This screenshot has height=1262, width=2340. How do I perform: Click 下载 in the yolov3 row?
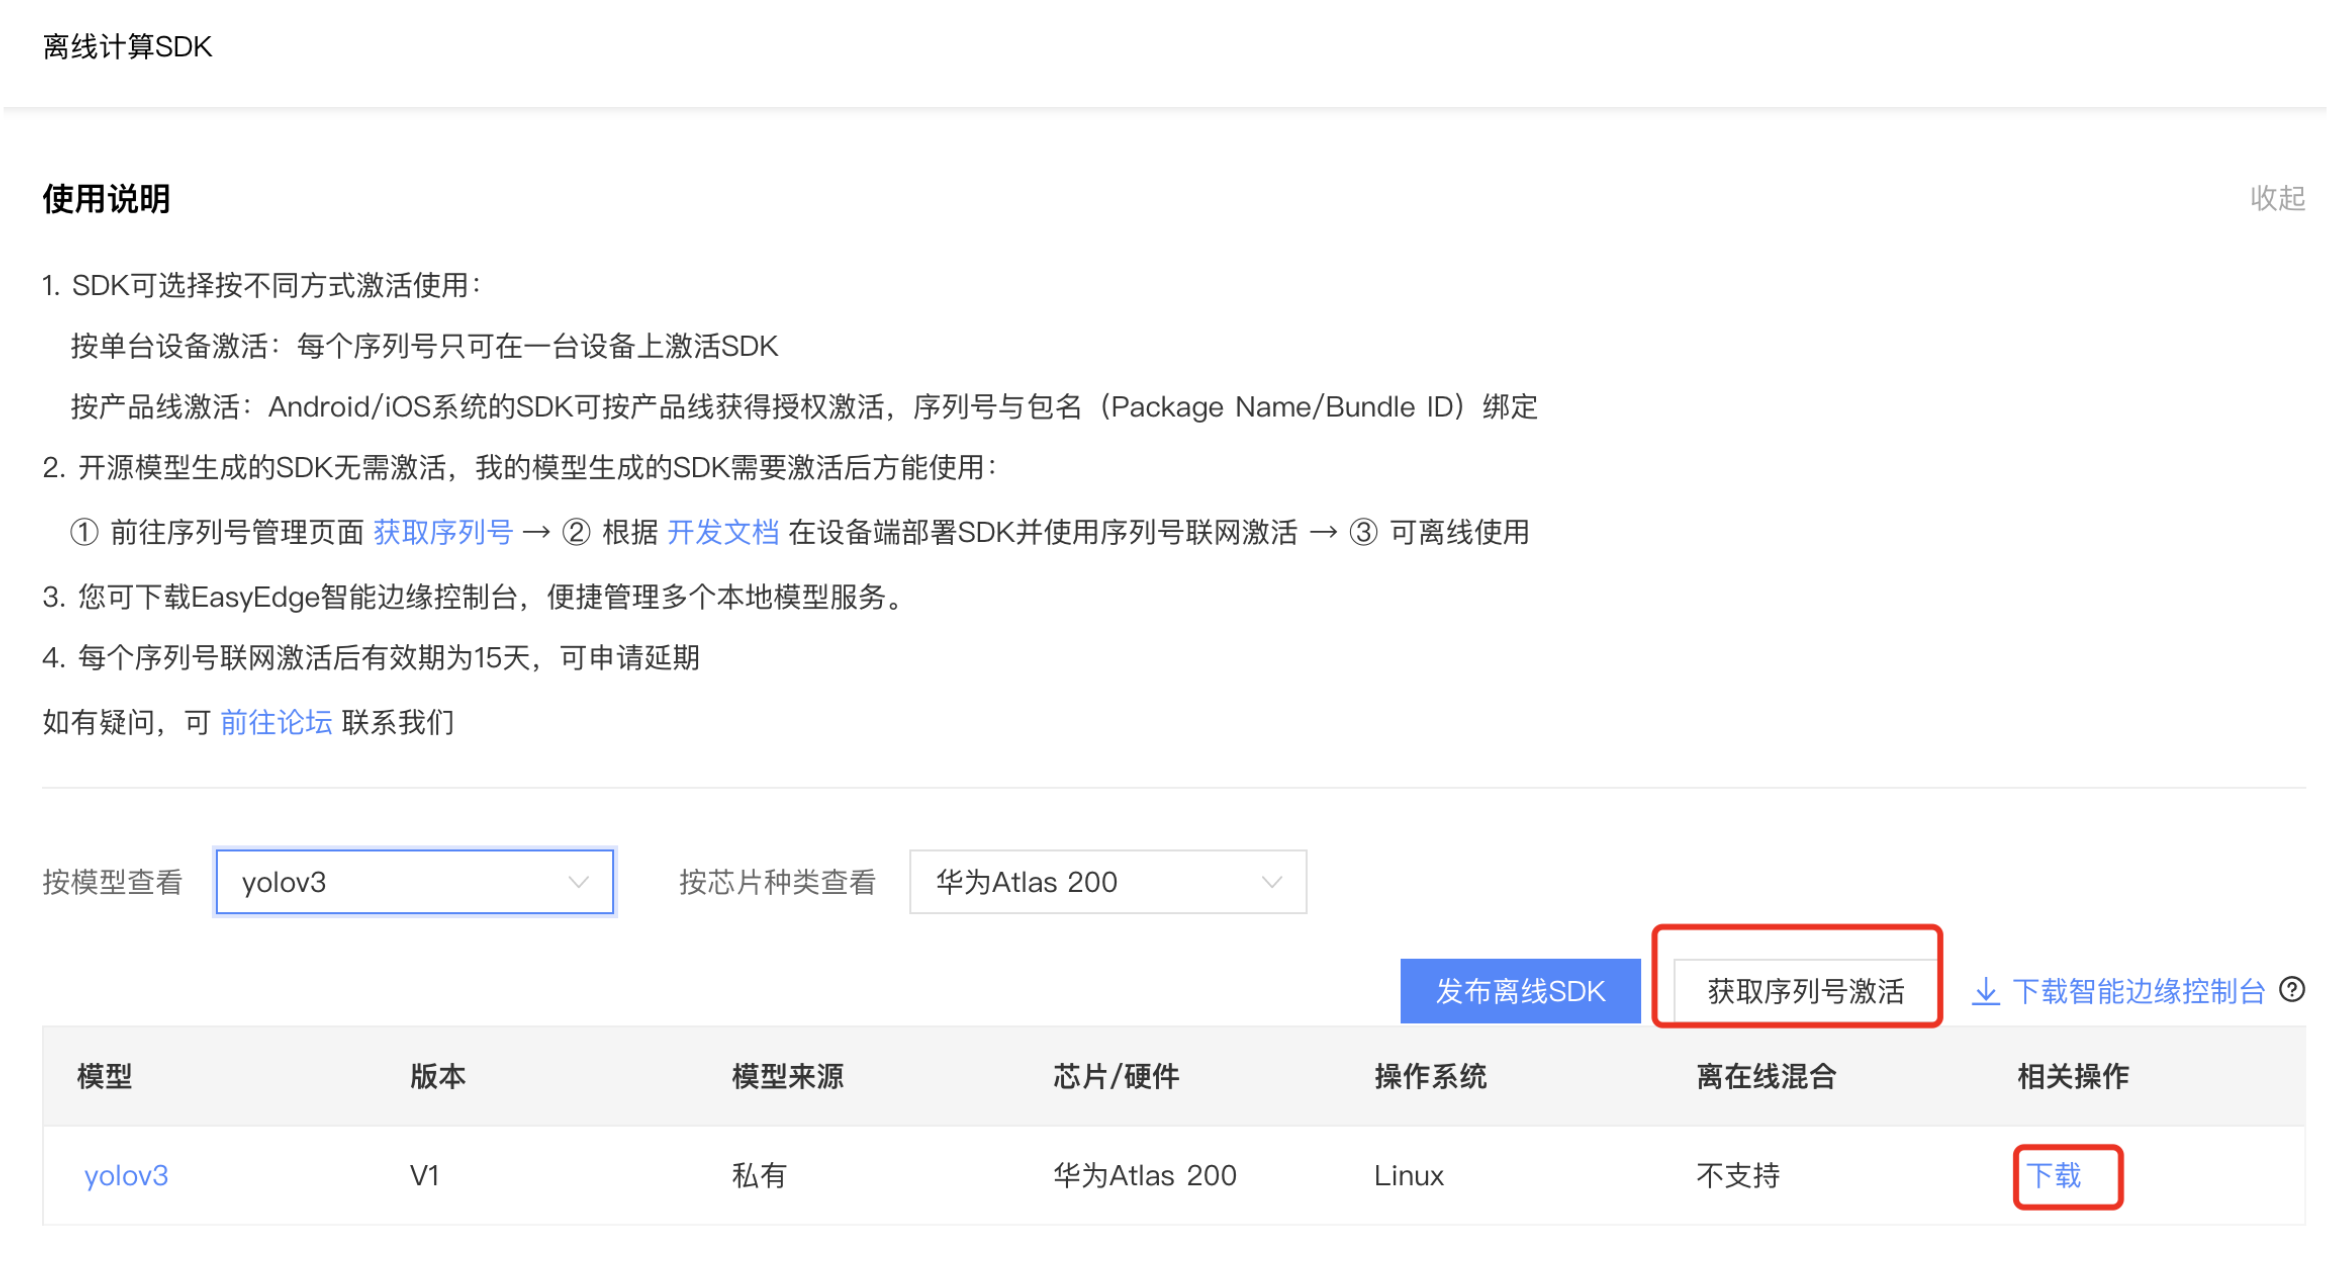[2053, 1175]
